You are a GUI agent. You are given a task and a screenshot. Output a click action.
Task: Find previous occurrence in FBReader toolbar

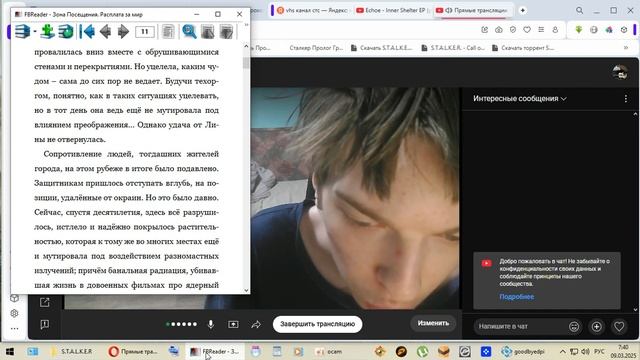(208, 31)
